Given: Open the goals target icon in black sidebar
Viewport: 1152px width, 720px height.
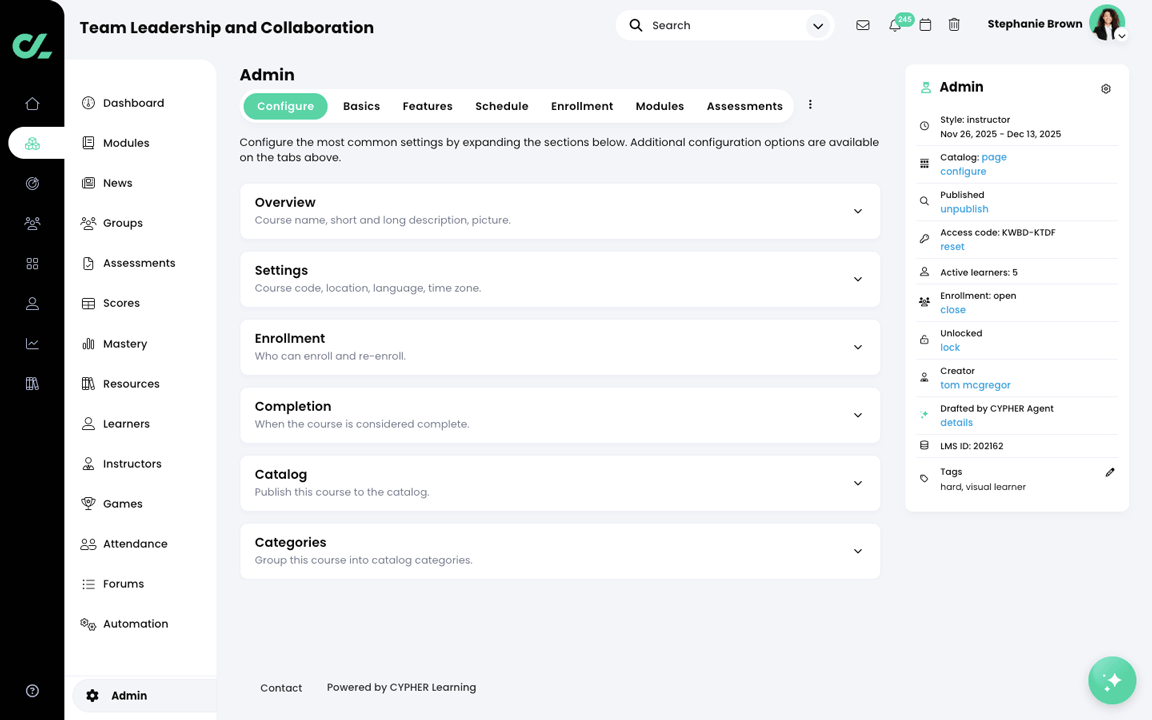Looking at the screenshot, I should [32, 184].
